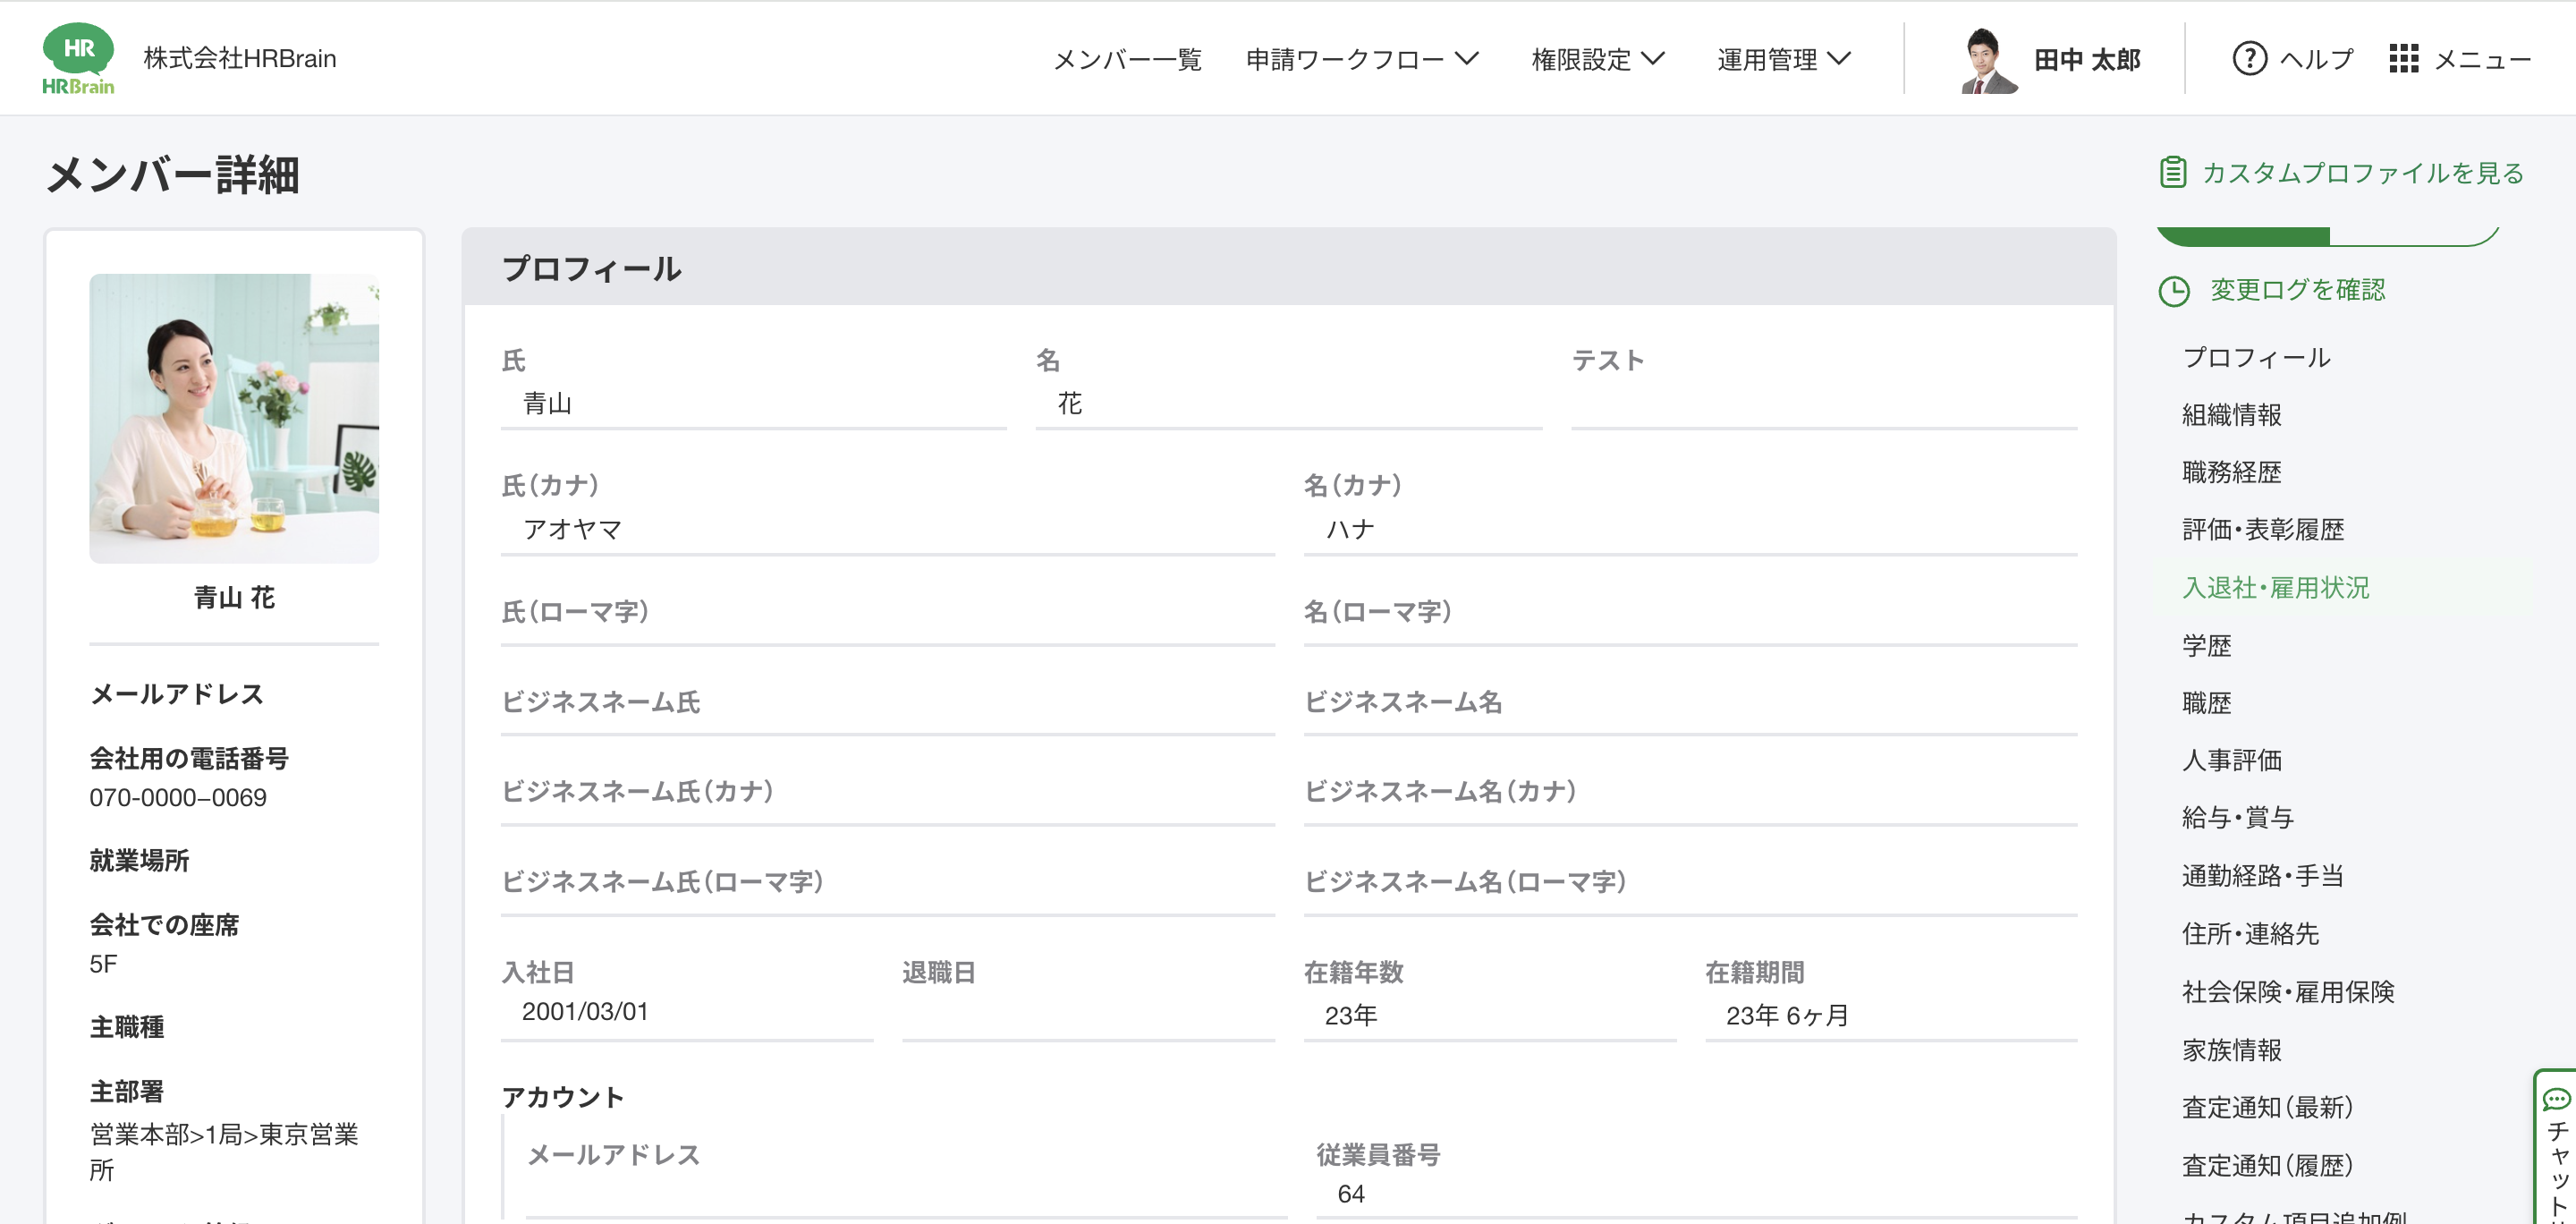Jump to 職歴 section
The width and height of the screenshot is (2576, 1224).
click(x=2207, y=703)
